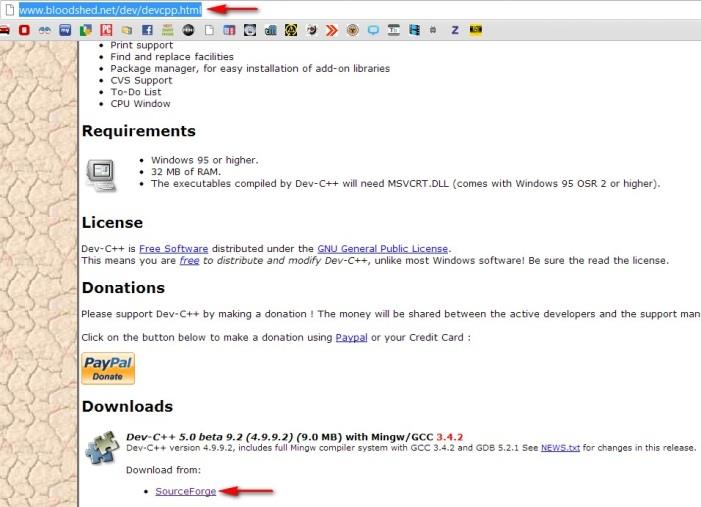
Task: Open the GNU General Public License link
Action: click(383, 249)
